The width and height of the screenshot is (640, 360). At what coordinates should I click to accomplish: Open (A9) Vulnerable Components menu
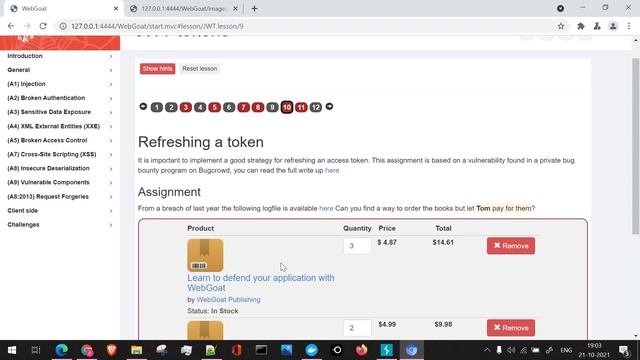tap(60, 182)
